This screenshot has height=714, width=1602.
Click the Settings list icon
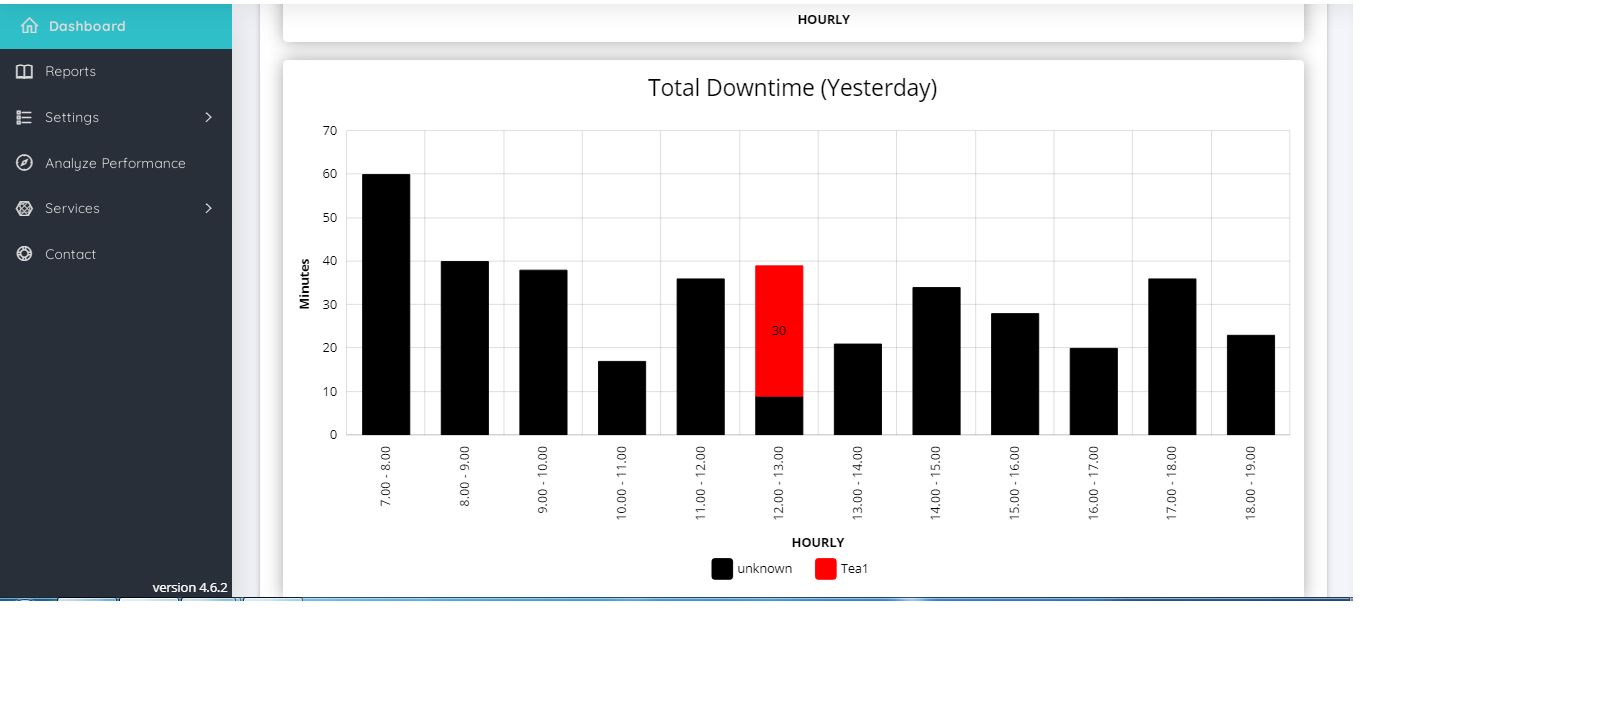point(25,117)
